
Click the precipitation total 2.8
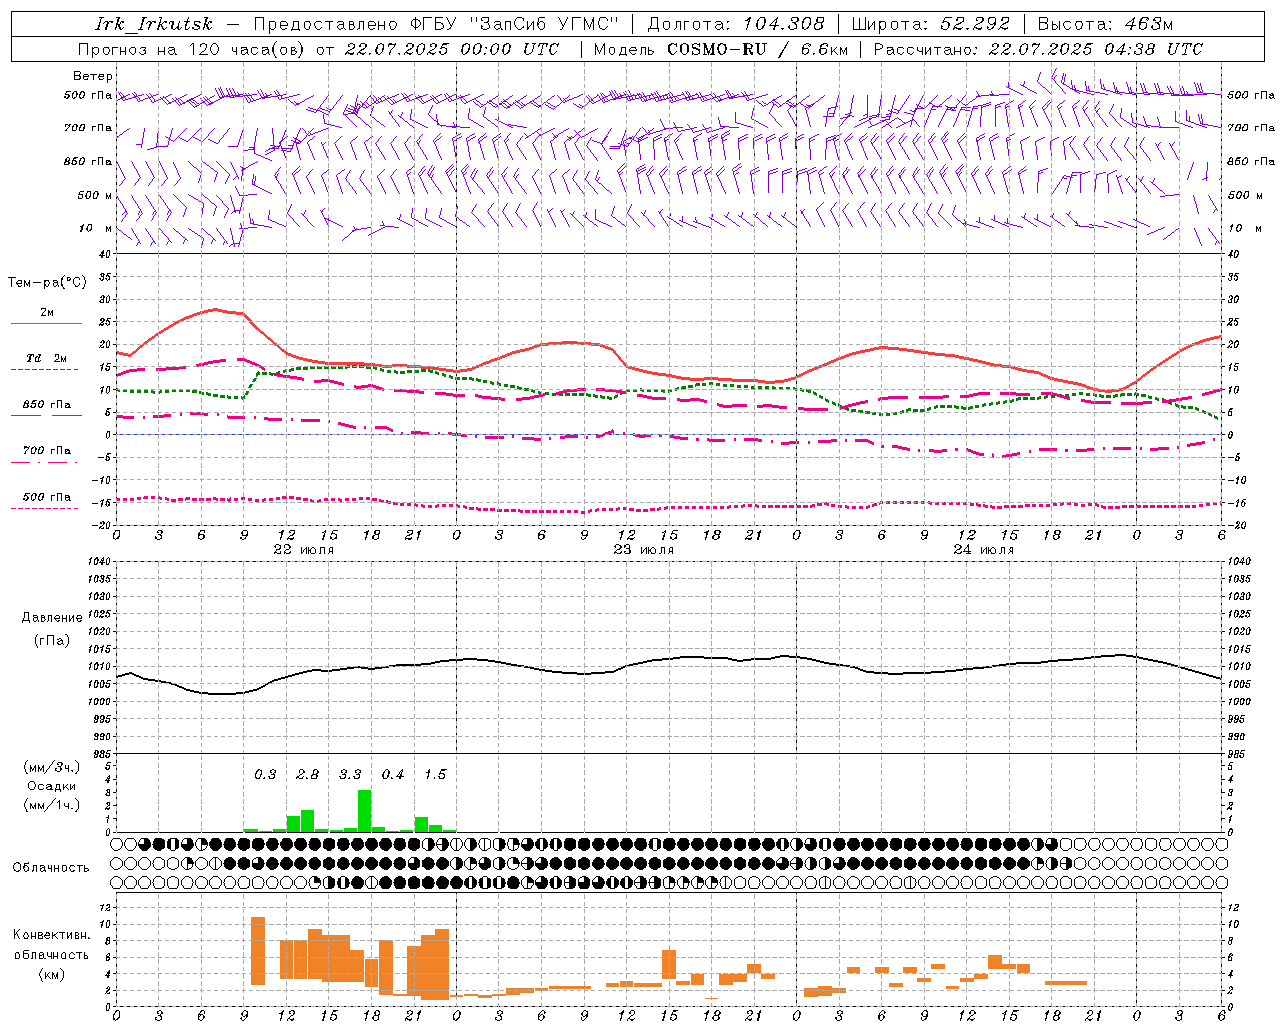(308, 775)
